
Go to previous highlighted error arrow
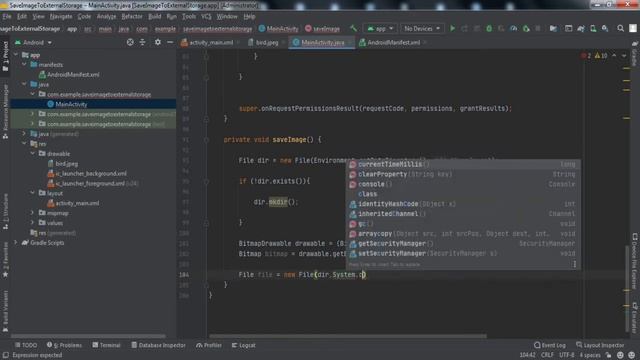614,56
